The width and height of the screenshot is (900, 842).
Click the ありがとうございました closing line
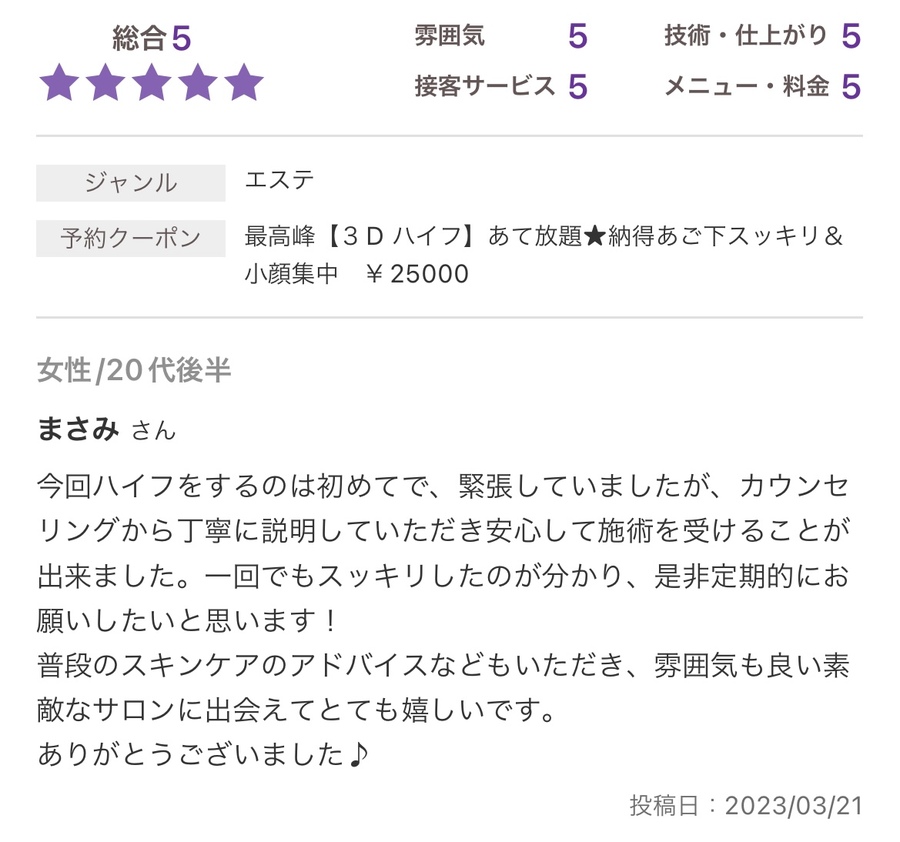(203, 754)
